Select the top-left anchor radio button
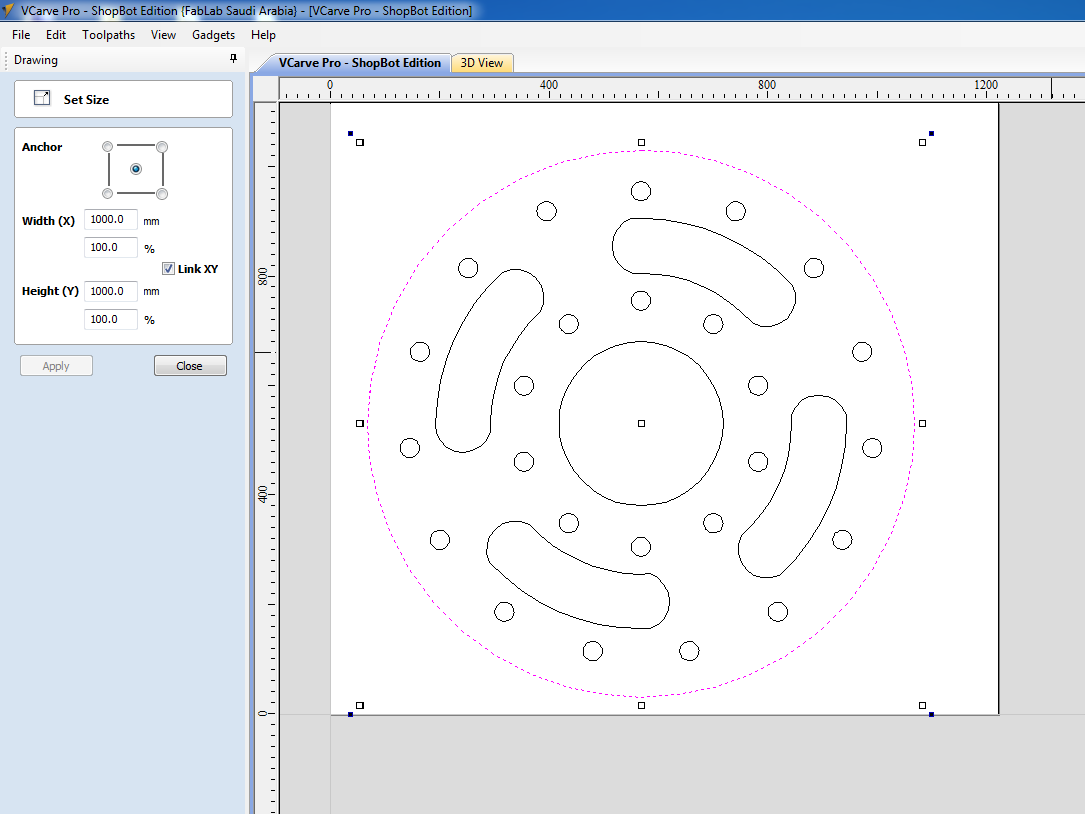 click(107, 147)
